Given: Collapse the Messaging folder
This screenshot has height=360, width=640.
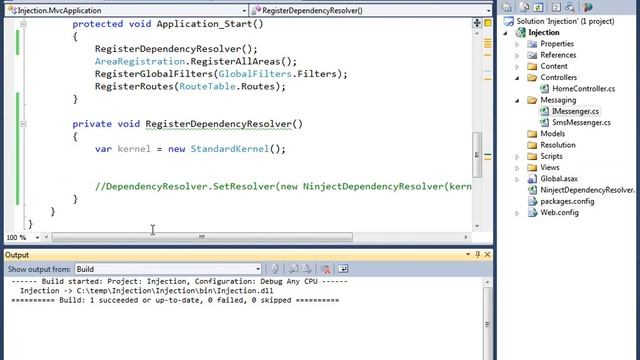Looking at the screenshot, I should [517, 100].
